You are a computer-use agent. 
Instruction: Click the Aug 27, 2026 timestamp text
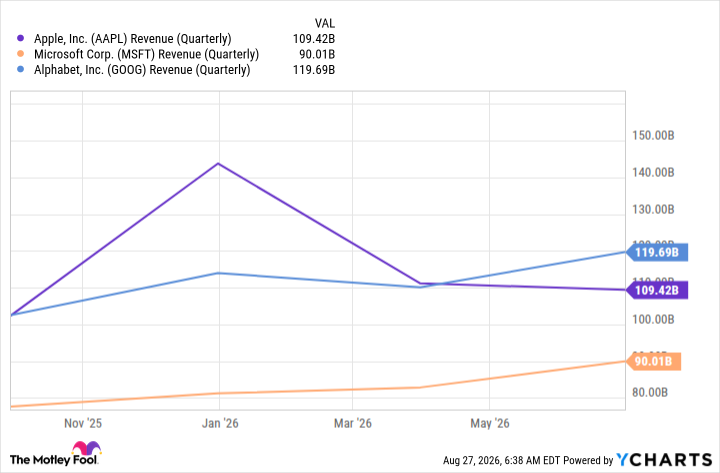click(x=501, y=460)
